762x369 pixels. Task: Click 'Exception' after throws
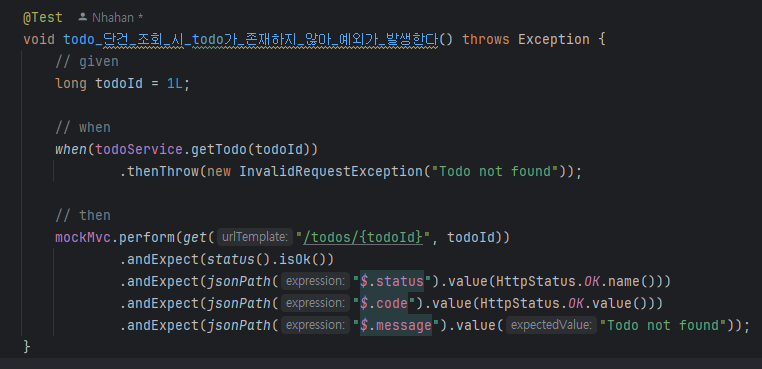[554, 39]
